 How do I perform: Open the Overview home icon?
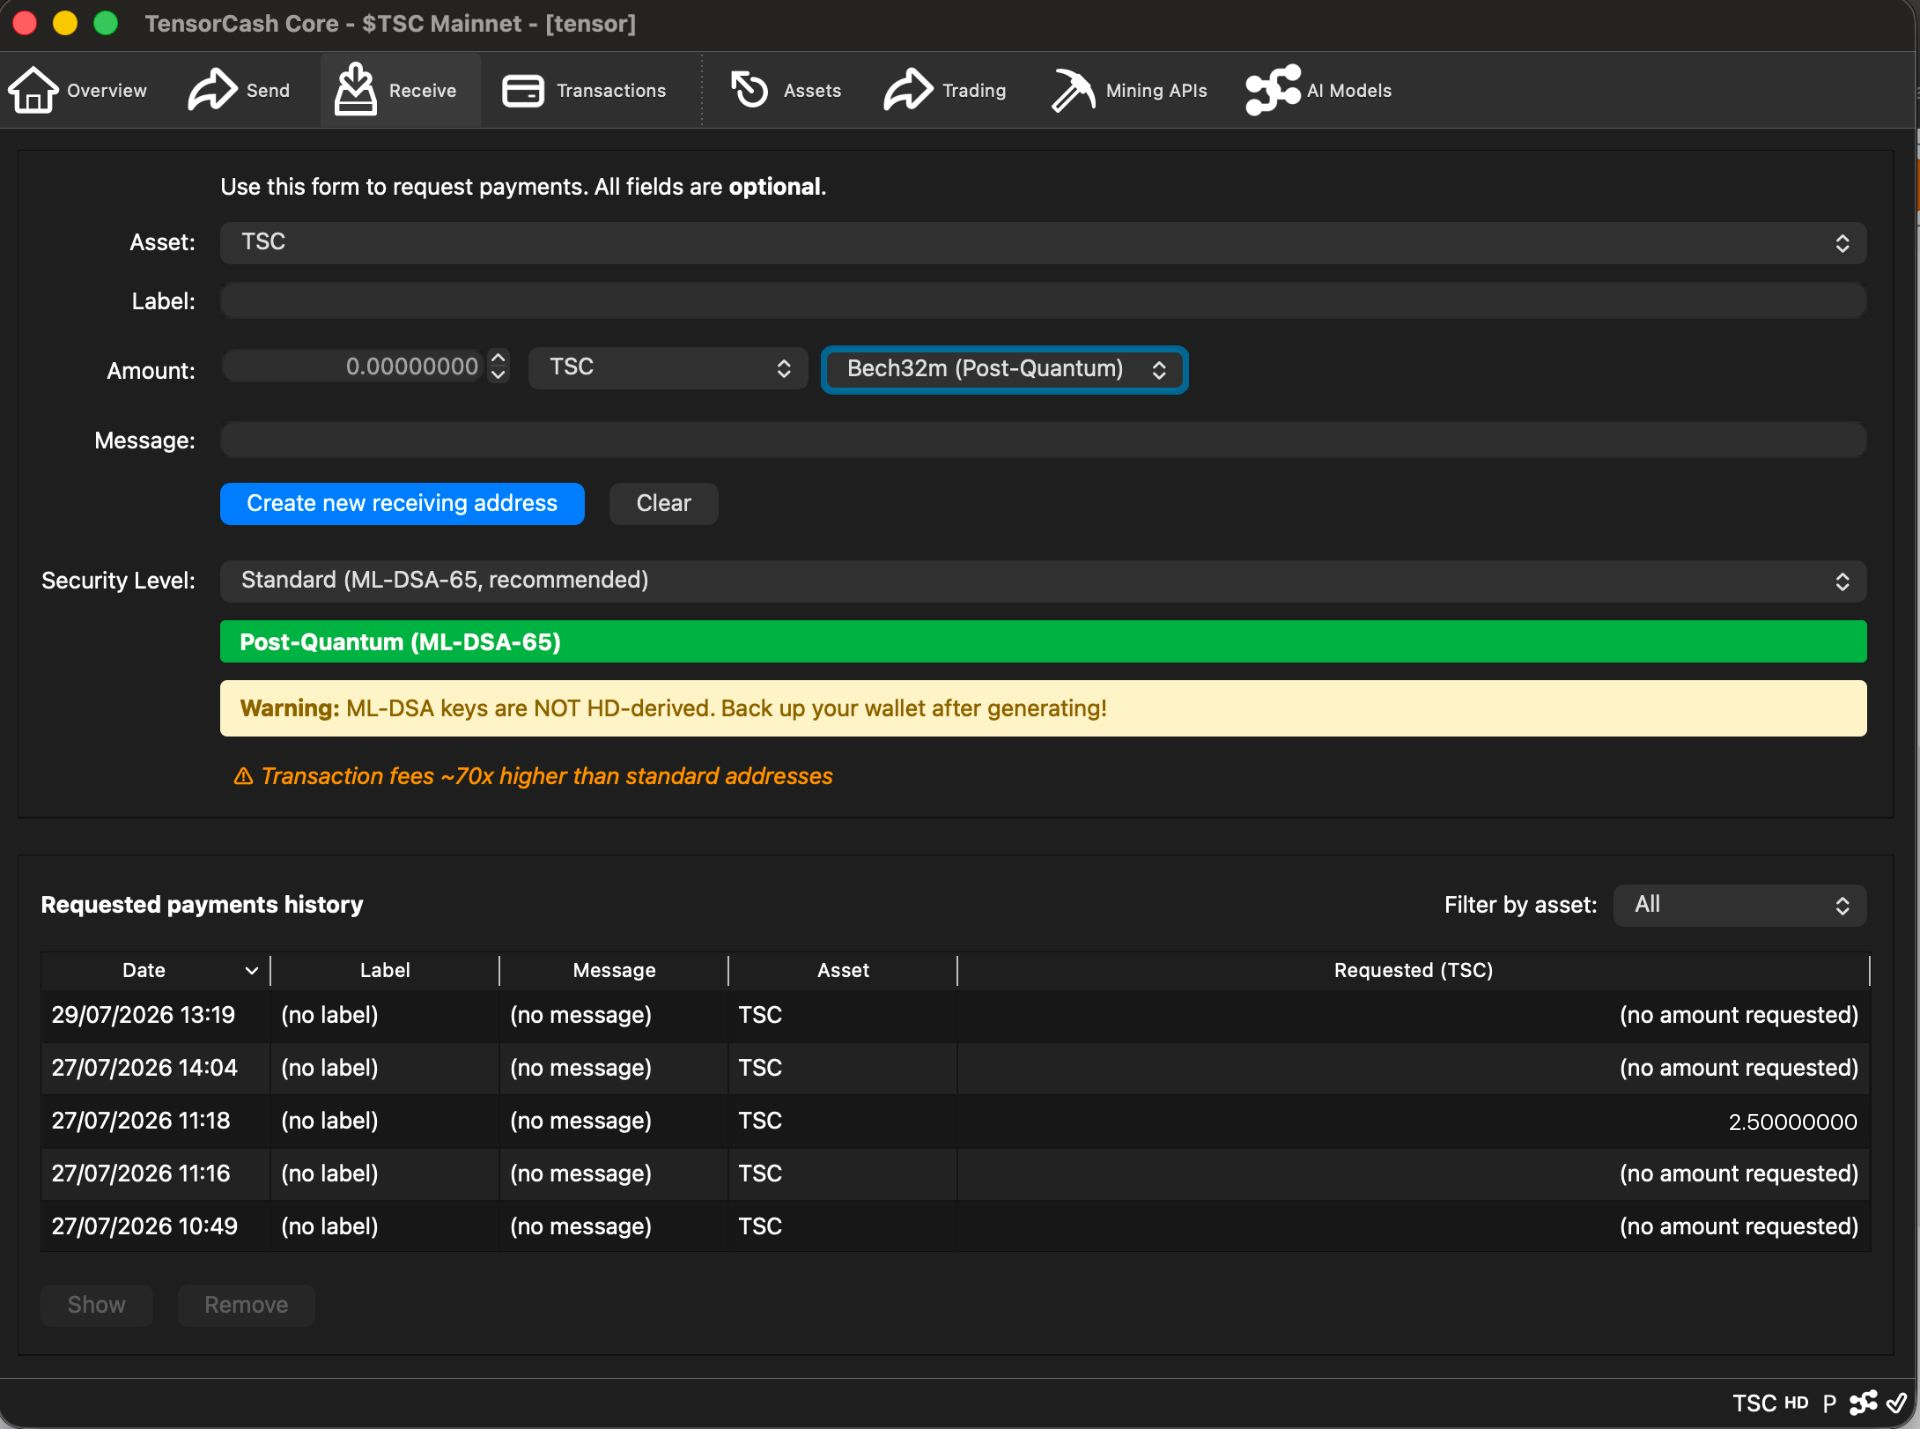point(33,90)
